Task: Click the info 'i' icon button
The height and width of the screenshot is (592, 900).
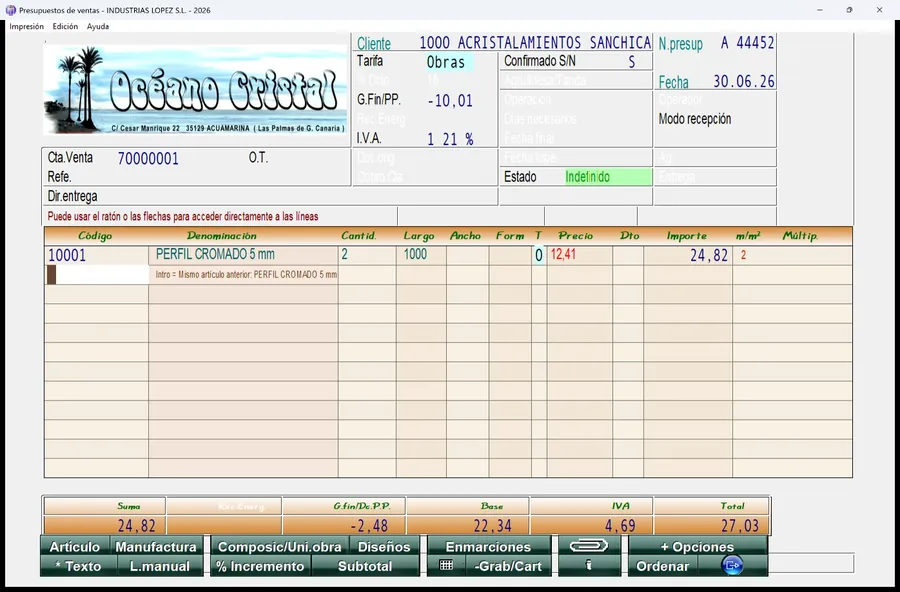Action: tap(588, 566)
